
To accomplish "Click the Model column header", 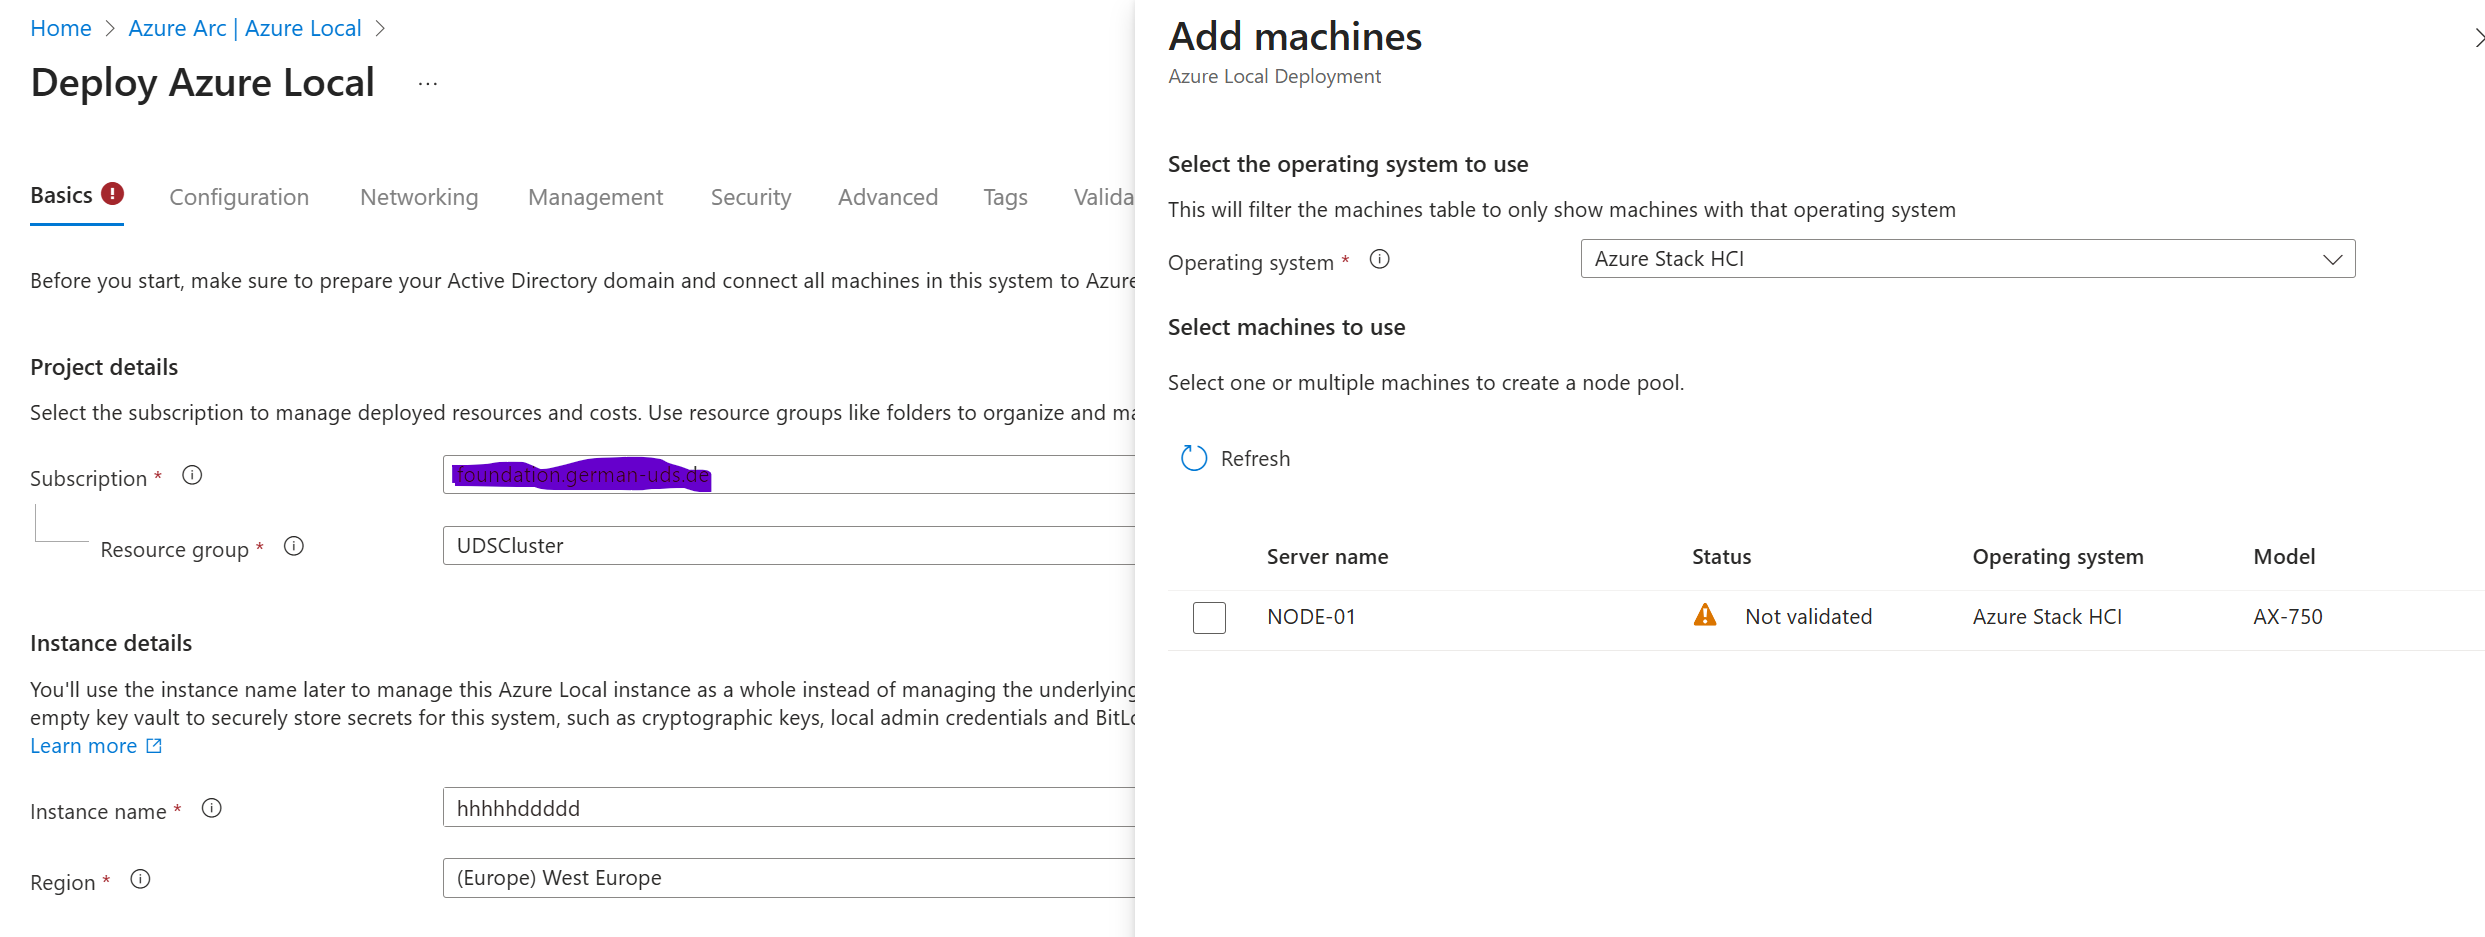I will click(2284, 557).
